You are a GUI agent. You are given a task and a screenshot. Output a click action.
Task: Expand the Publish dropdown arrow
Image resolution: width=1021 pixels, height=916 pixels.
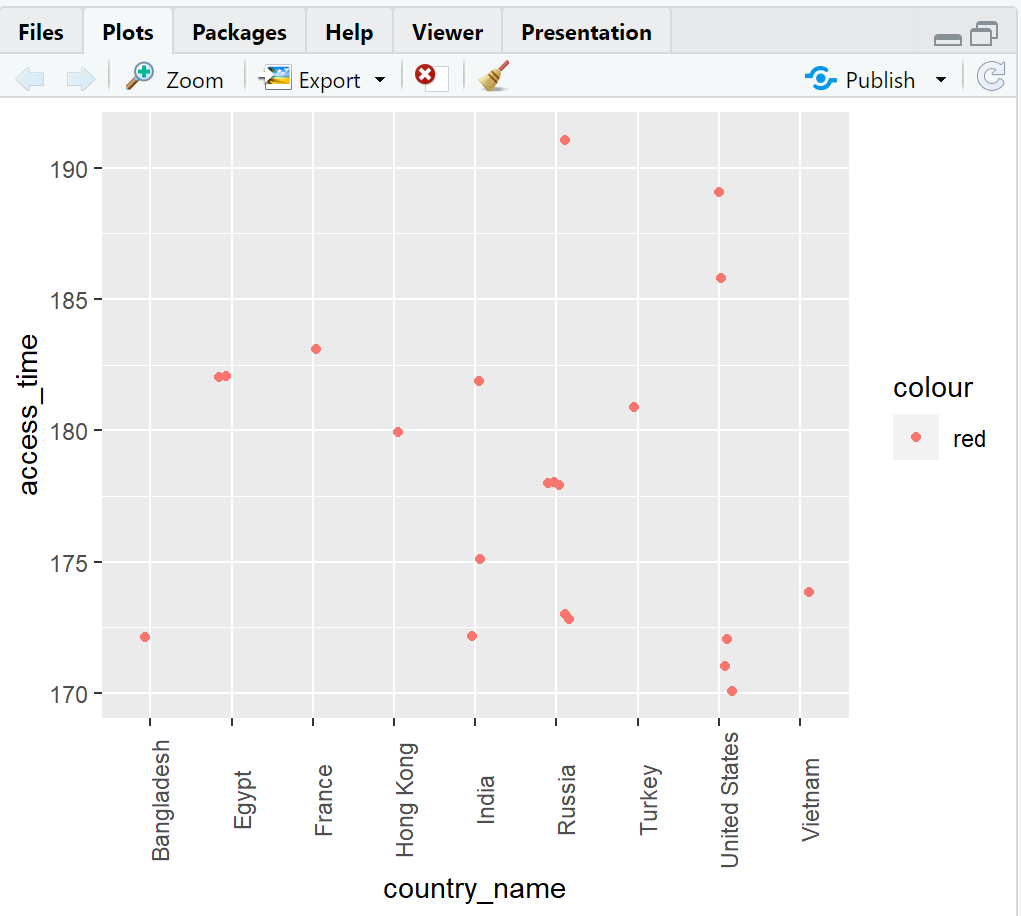[x=941, y=79]
